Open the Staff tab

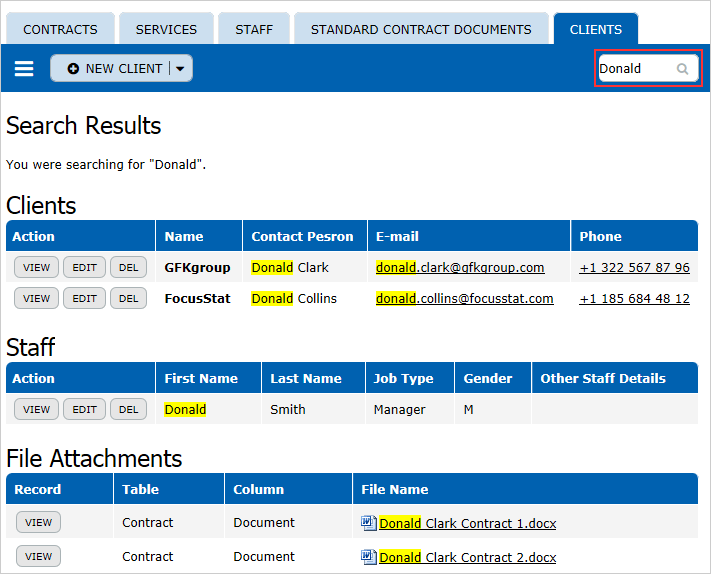point(254,29)
